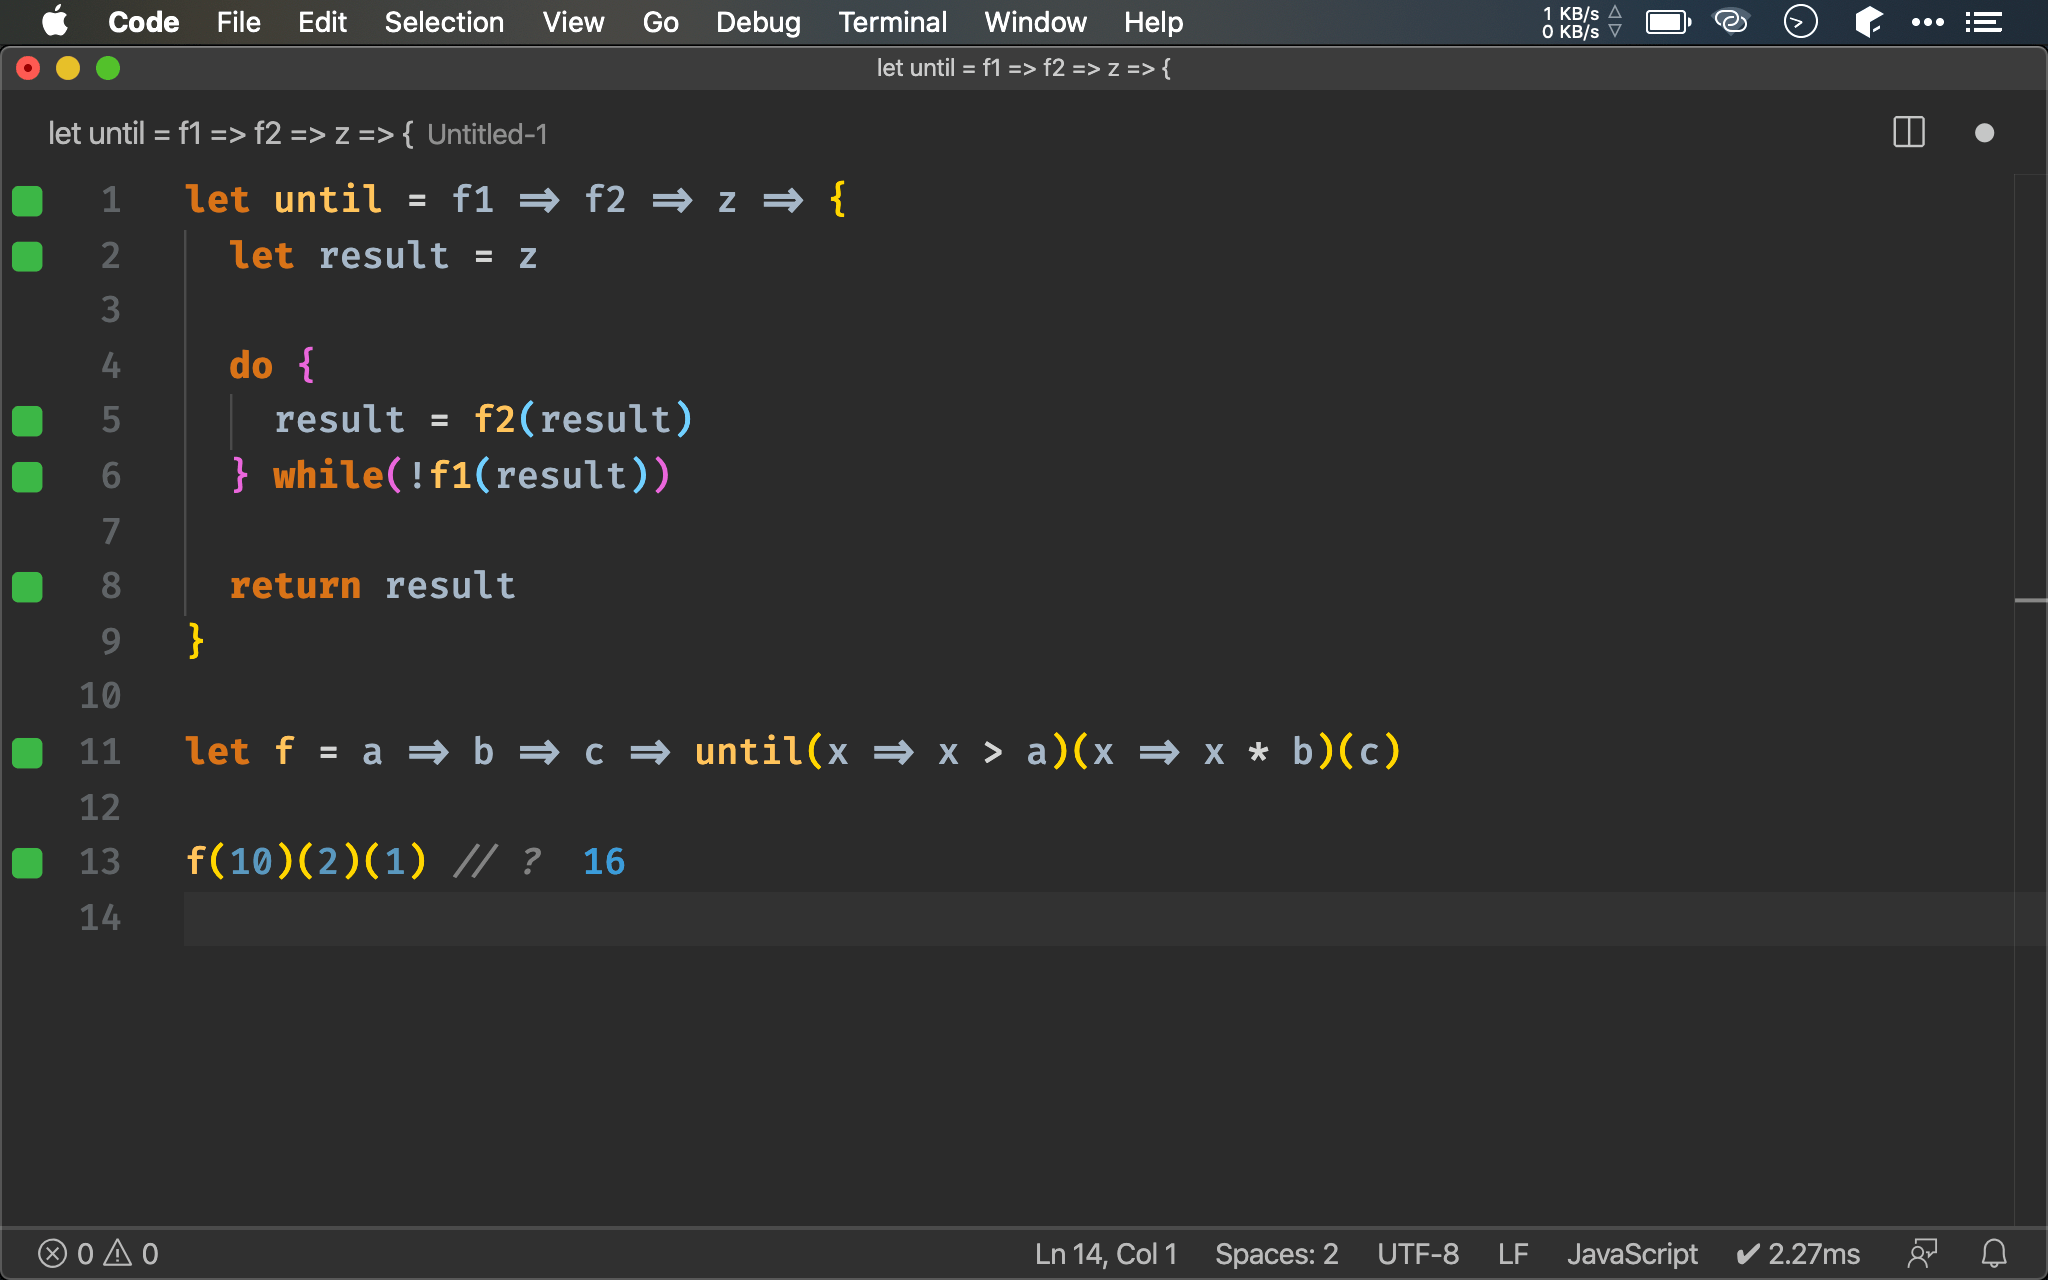Click the unsaved changes dot icon
2048x1280 pixels.
(x=1985, y=133)
